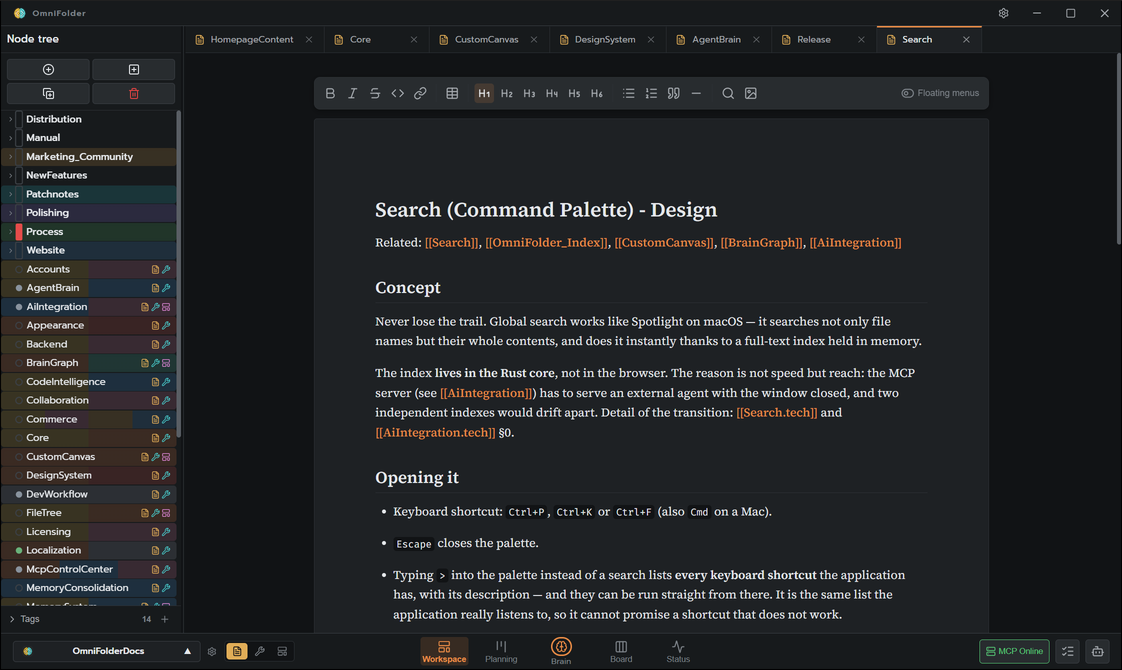Switch to the AgentBrain tab
Image resolution: width=1122 pixels, height=670 pixels.
tap(716, 39)
